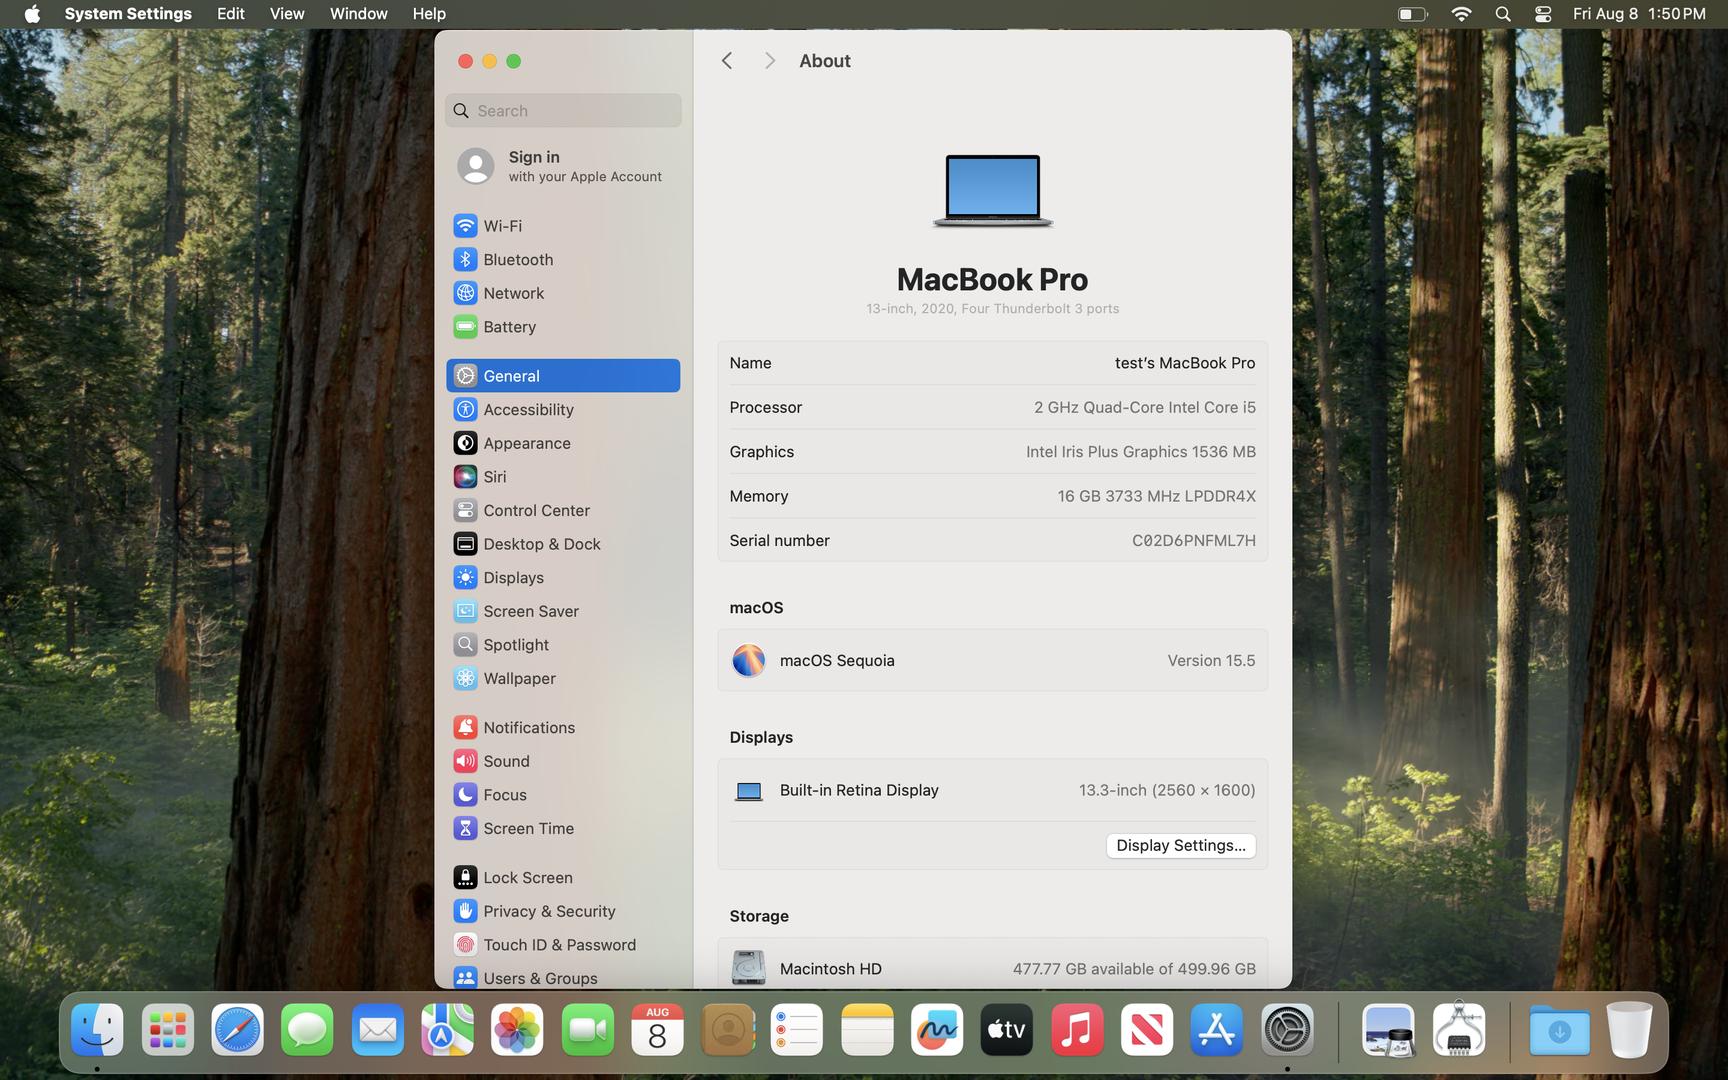Open Music from the Dock

coord(1077,1030)
